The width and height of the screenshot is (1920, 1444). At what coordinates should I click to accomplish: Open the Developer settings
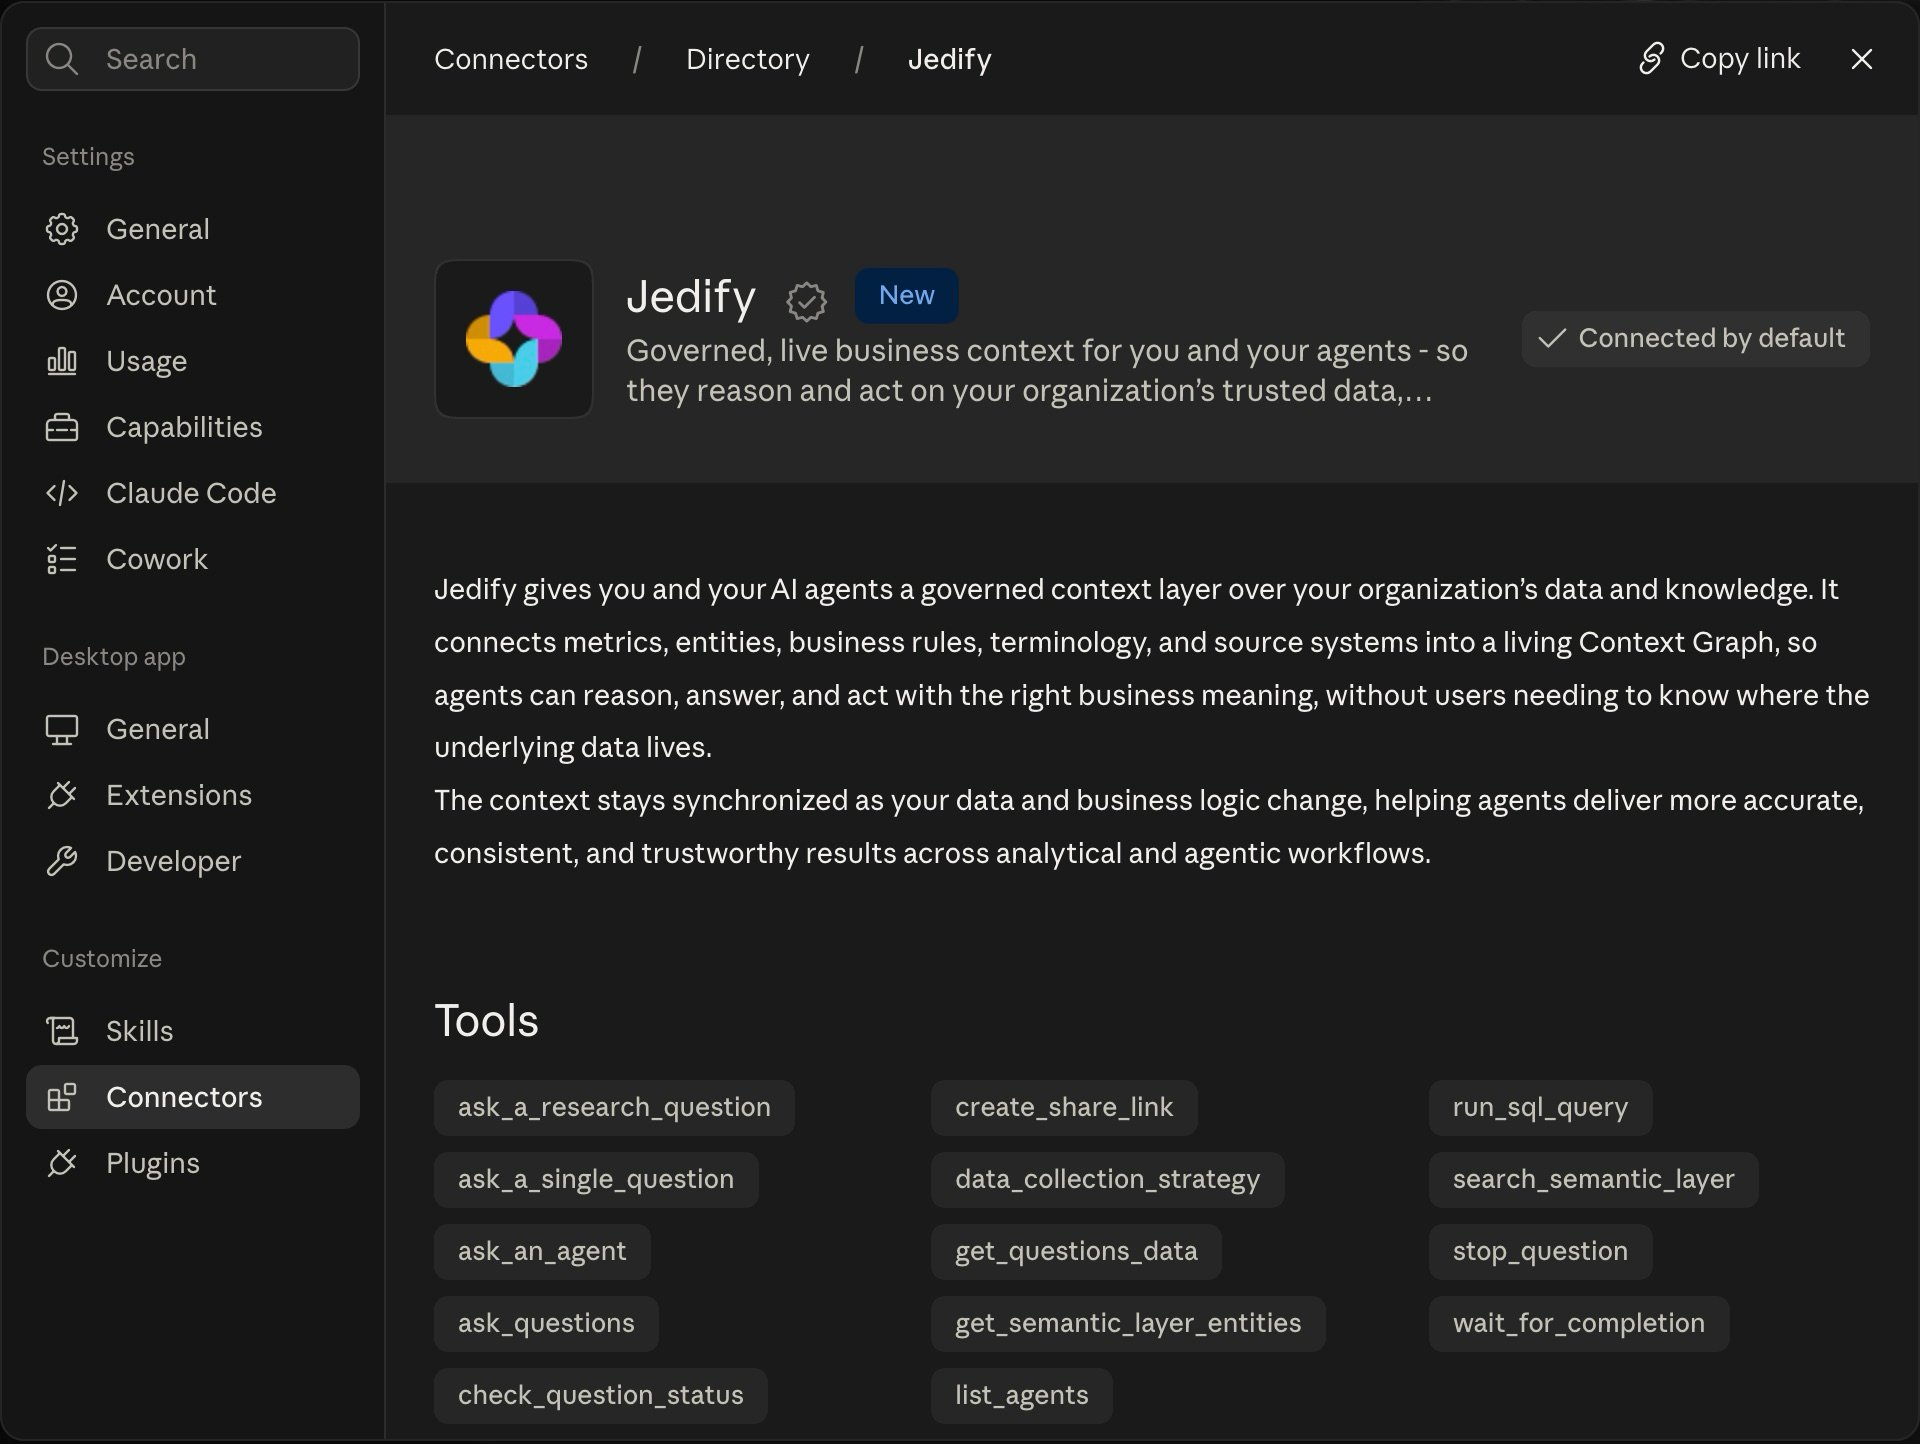tap(193, 861)
